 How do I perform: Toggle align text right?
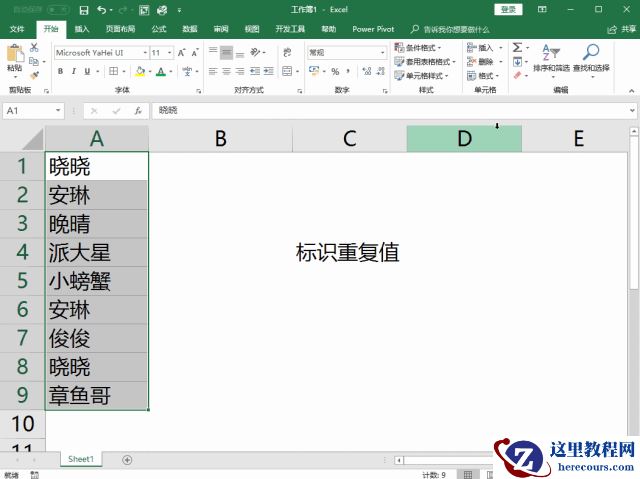click(x=240, y=71)
